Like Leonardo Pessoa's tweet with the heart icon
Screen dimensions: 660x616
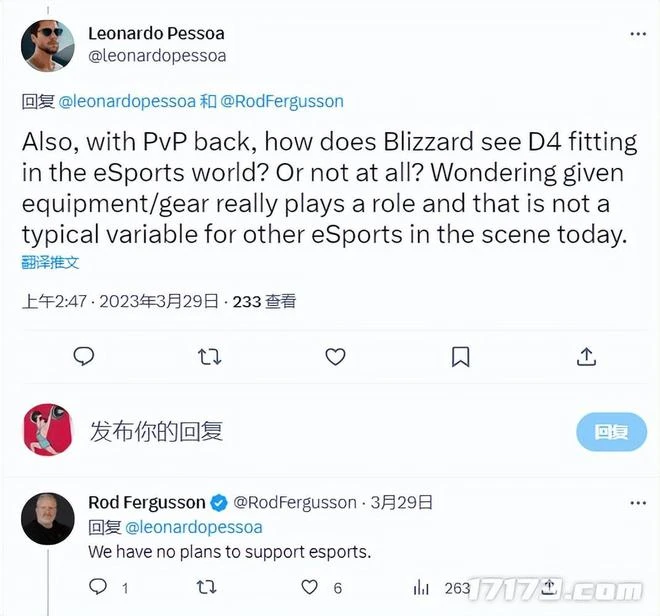coord(335,357)
